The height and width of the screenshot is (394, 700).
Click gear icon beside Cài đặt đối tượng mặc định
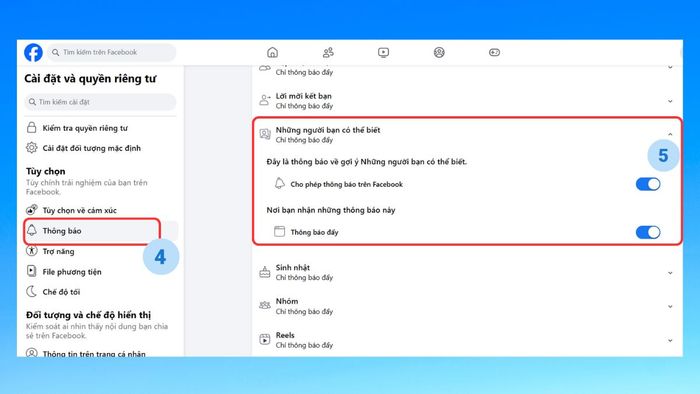pyautogui.click(x=31, y=148)
